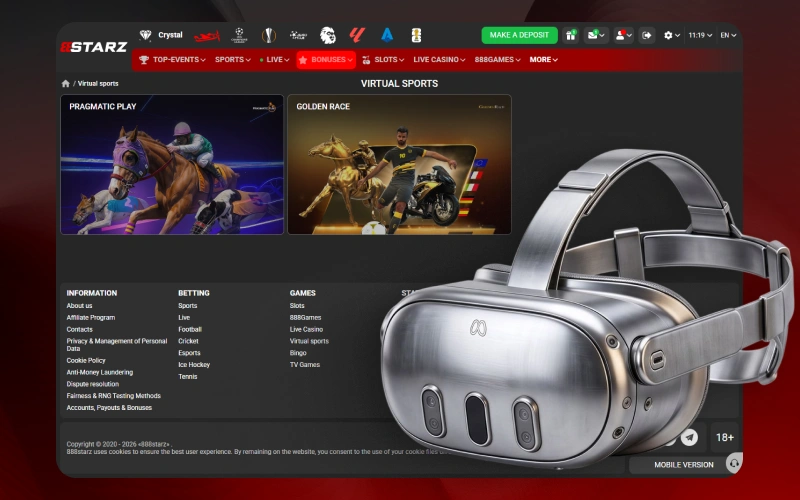This screenshot has height=500, width=800.
Task: Open the Golden Race virtual sports card
Action: [x=399, y=164]
